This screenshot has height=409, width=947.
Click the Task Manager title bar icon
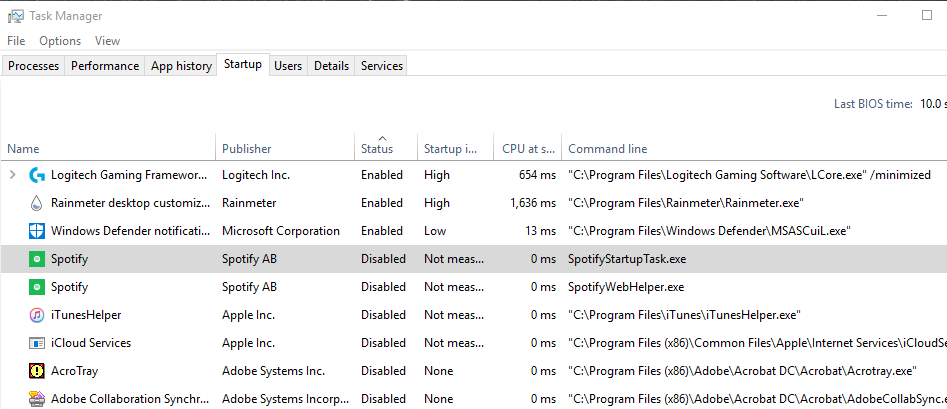[16, 16]
